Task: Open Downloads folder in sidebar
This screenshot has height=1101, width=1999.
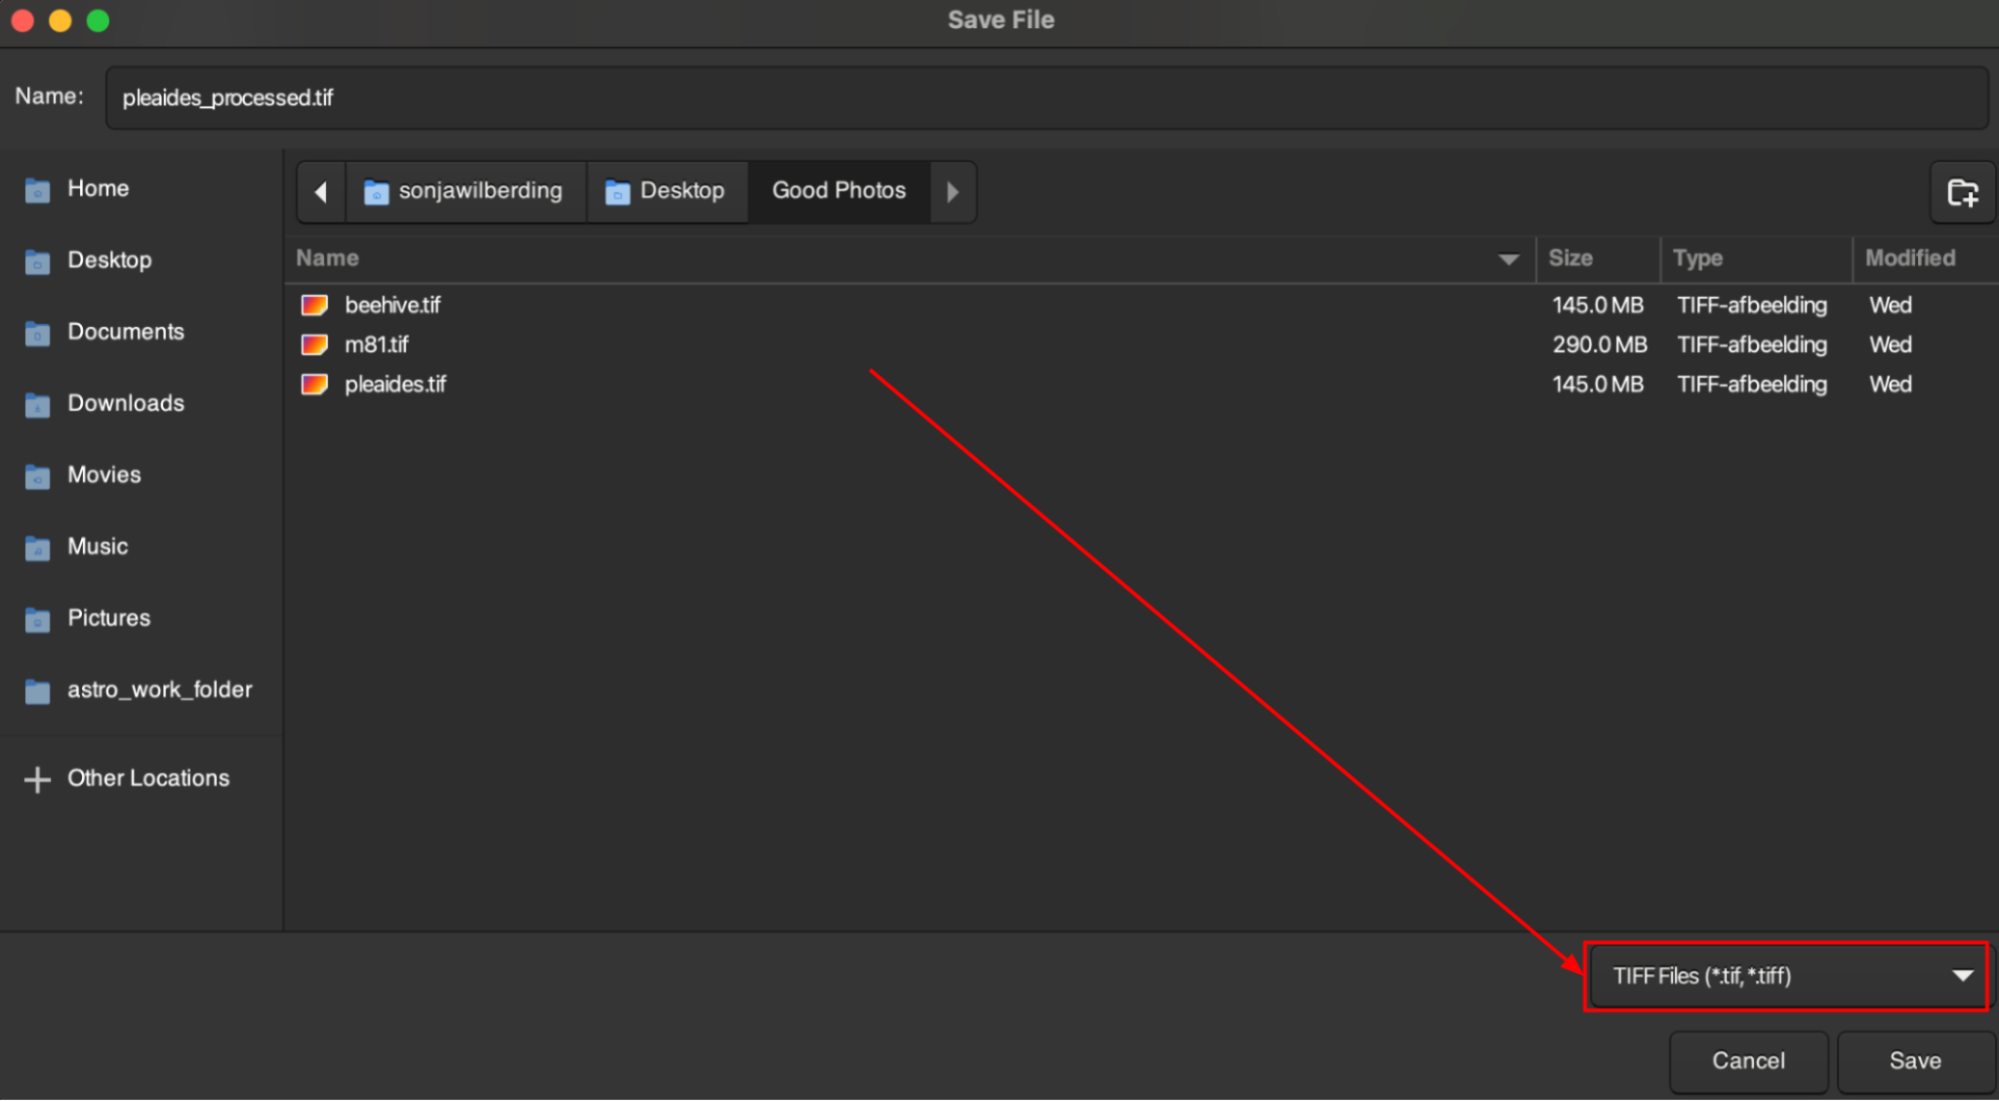Action: pos(125,403)
